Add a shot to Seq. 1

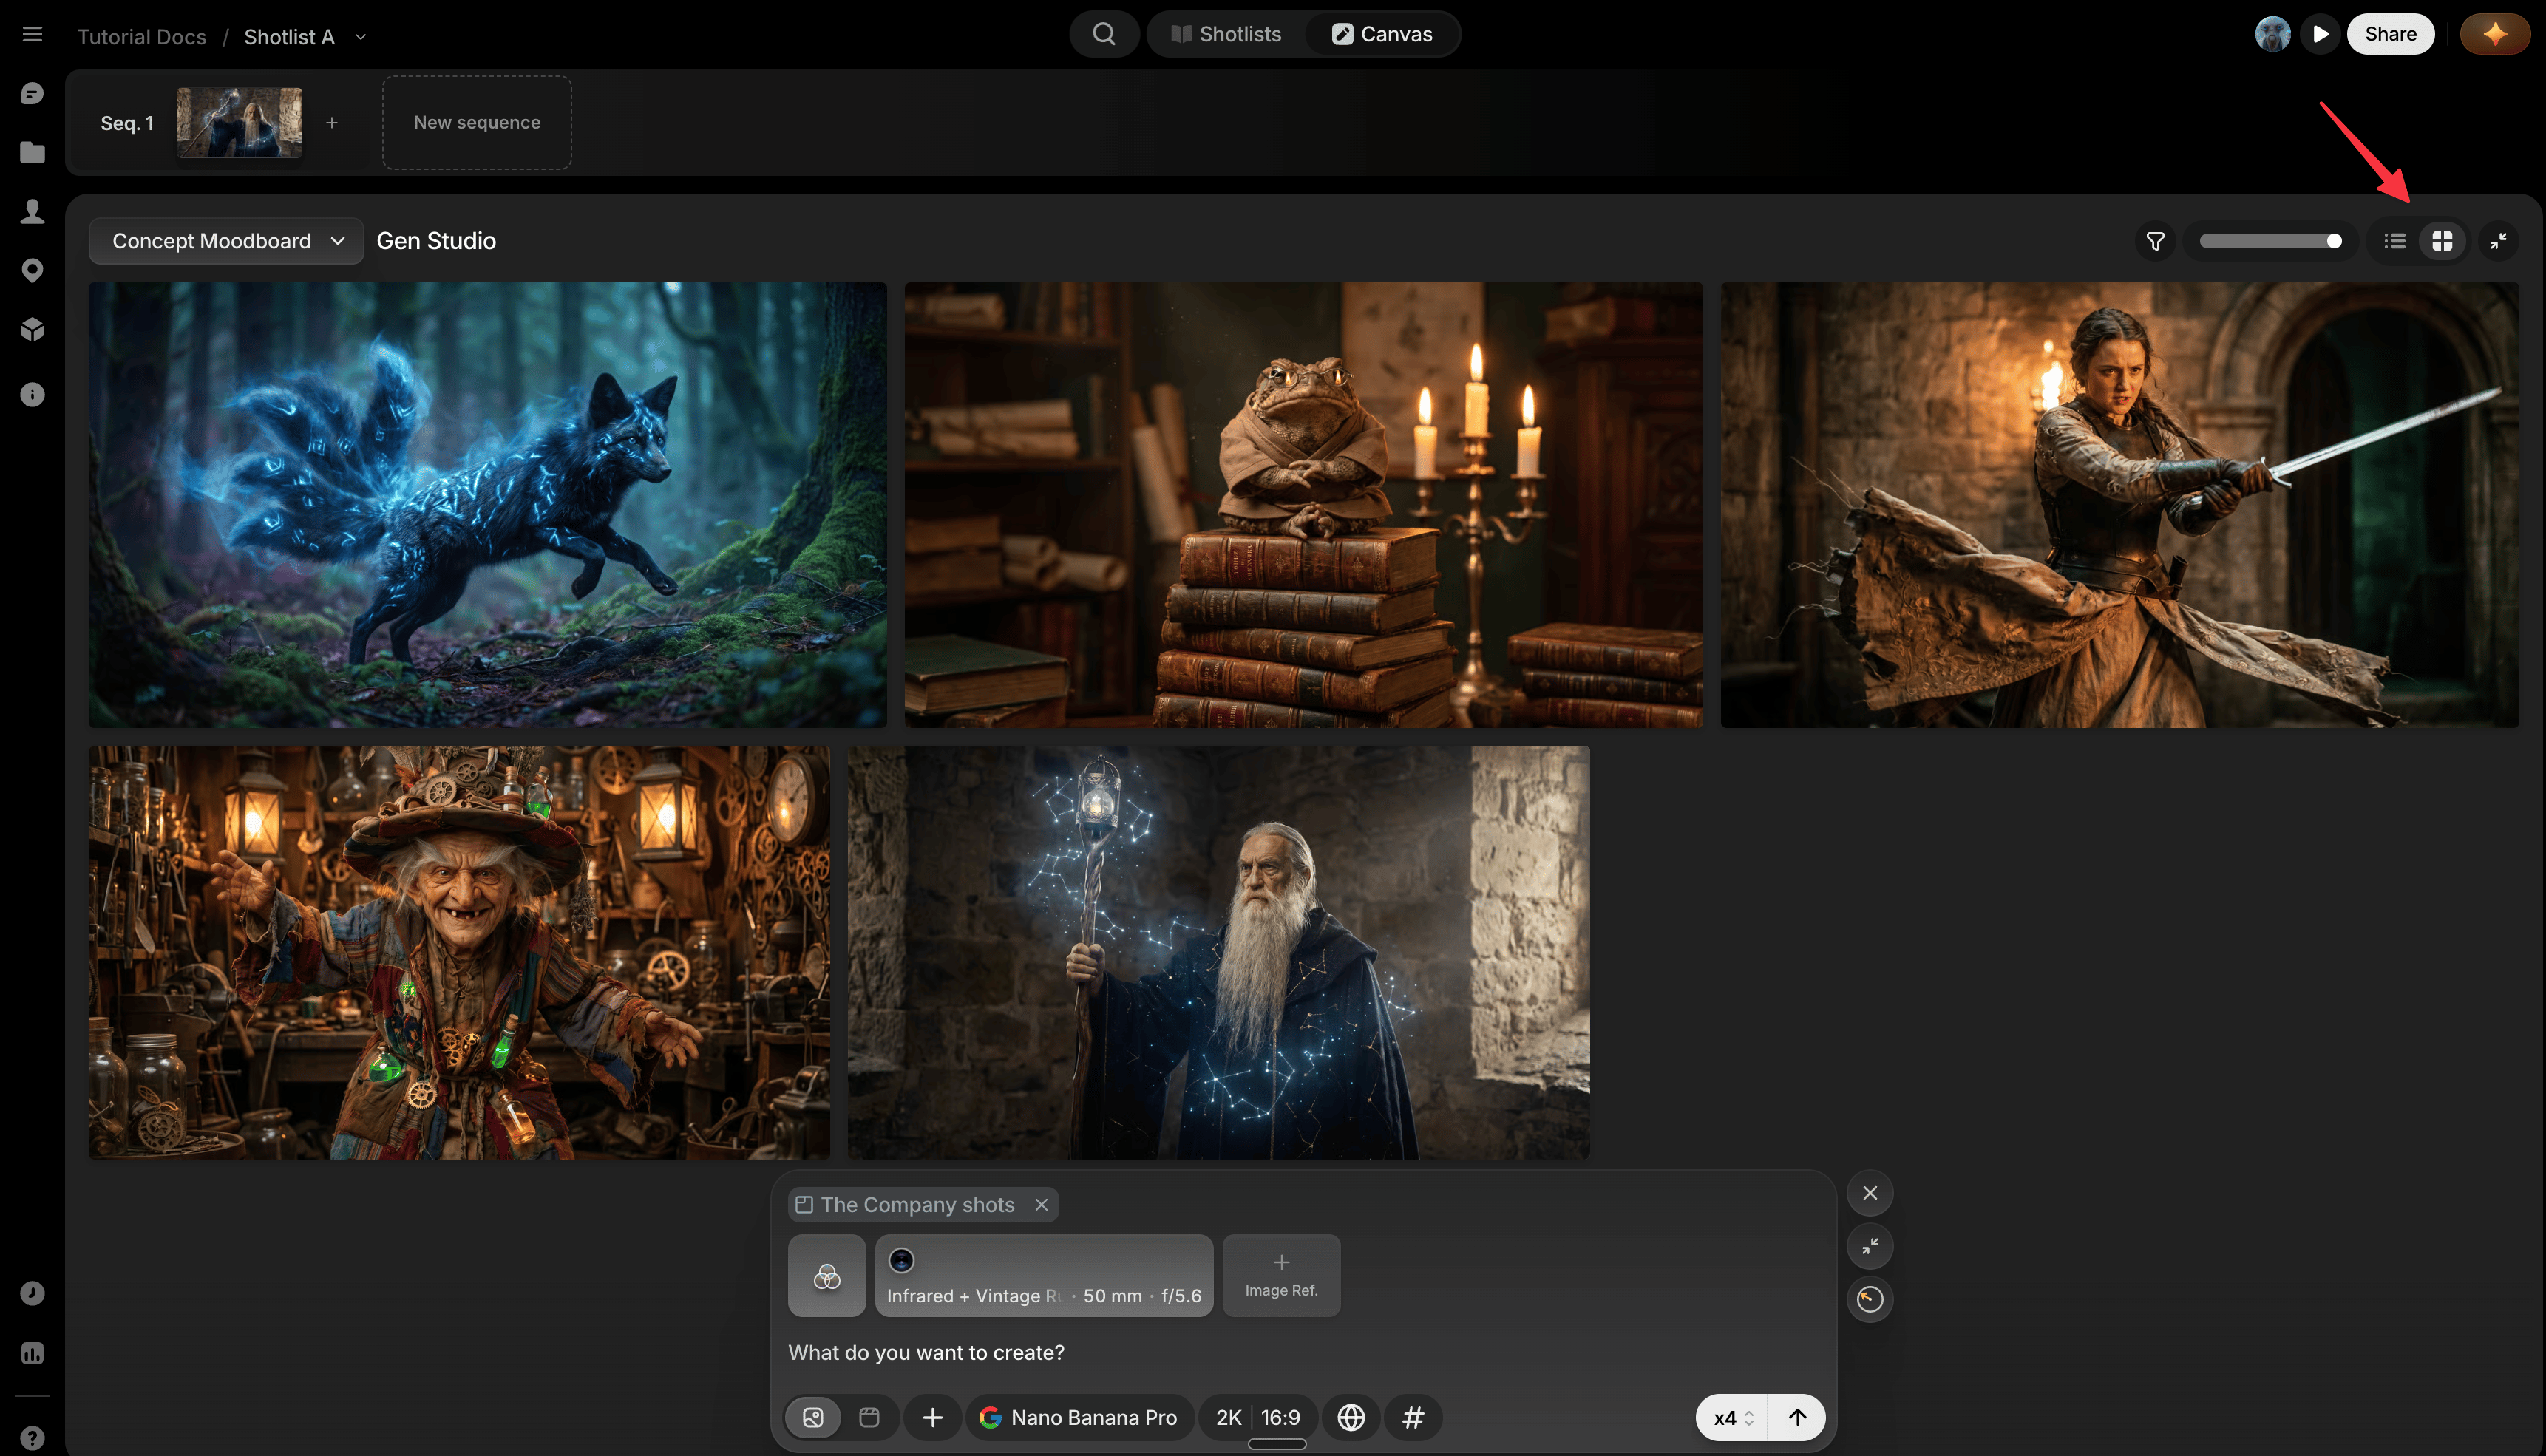[332, 123]
